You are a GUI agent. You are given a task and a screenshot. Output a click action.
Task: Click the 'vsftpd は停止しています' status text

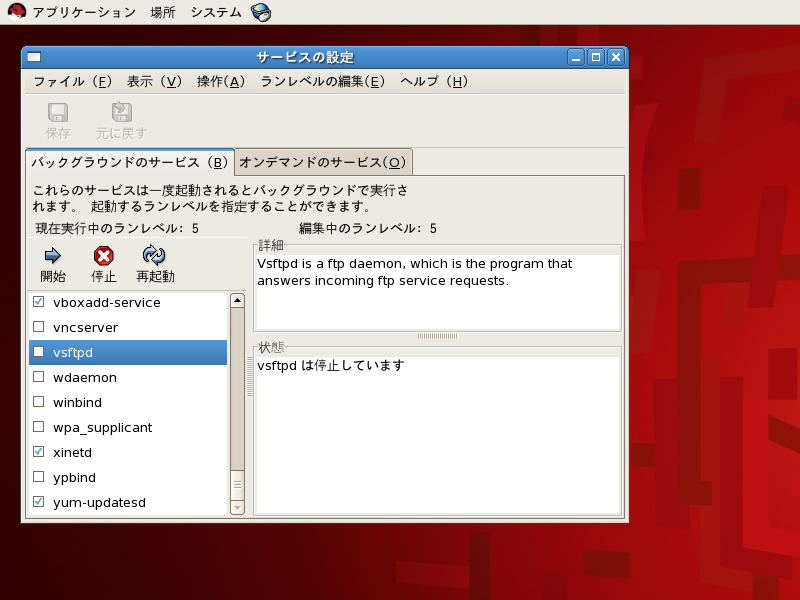tap(331, 365)
